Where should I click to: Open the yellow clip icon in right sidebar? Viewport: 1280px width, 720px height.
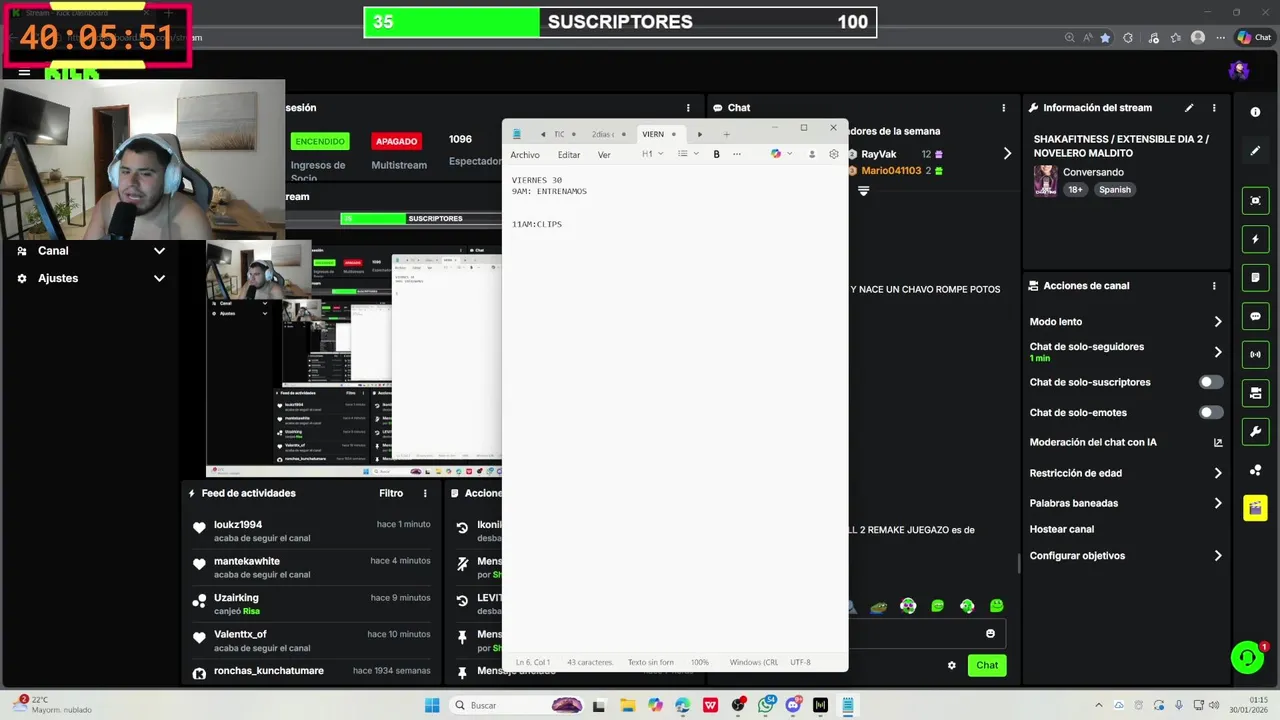coord(1255,508)
